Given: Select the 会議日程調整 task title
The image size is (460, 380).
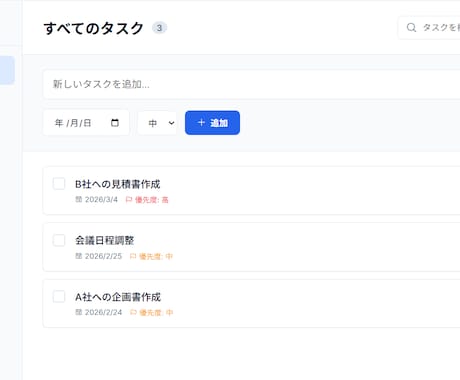Looking at the screenshot, I should tap(105, 240).
